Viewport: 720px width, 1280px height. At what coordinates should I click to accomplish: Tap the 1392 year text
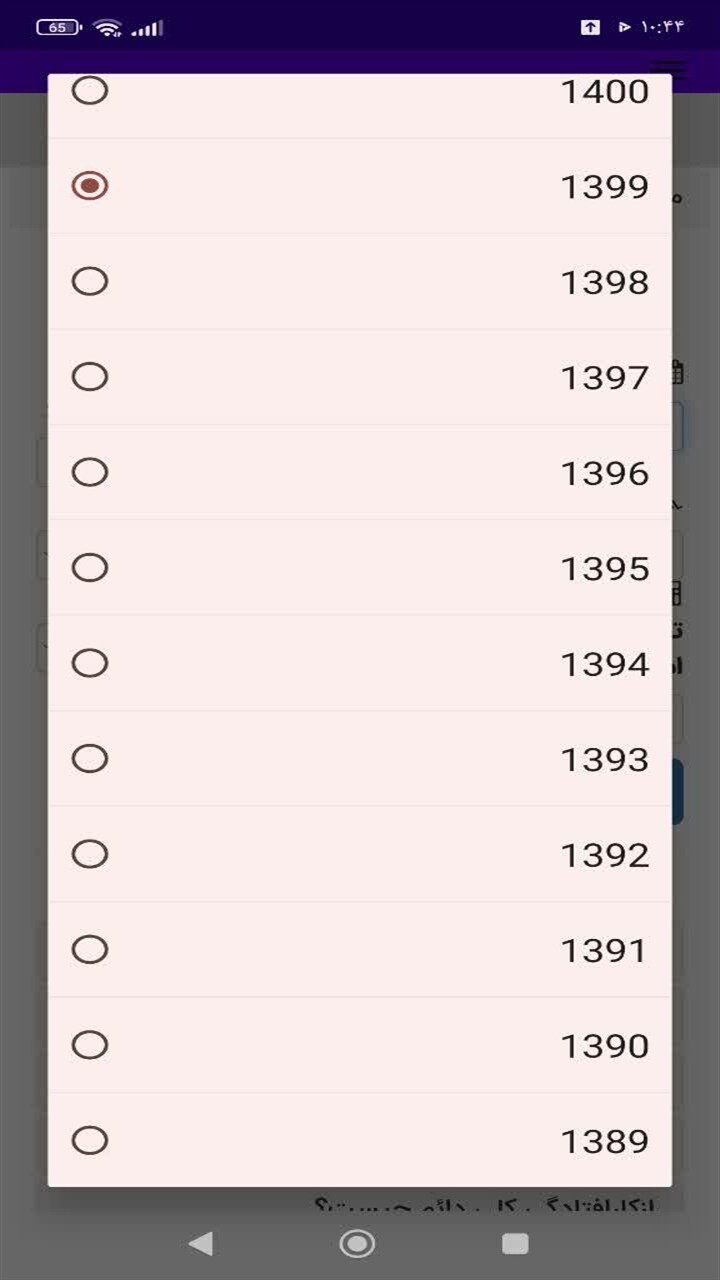(604, 855)
